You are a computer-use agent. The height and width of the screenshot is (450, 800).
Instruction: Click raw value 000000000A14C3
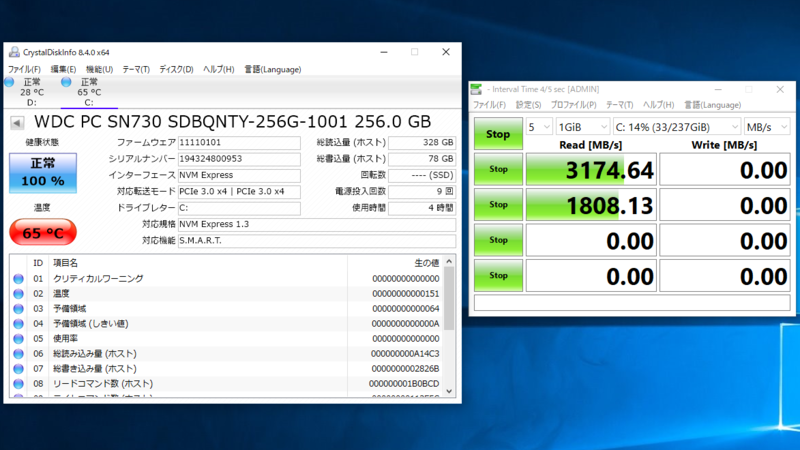(x=405, y=354)
